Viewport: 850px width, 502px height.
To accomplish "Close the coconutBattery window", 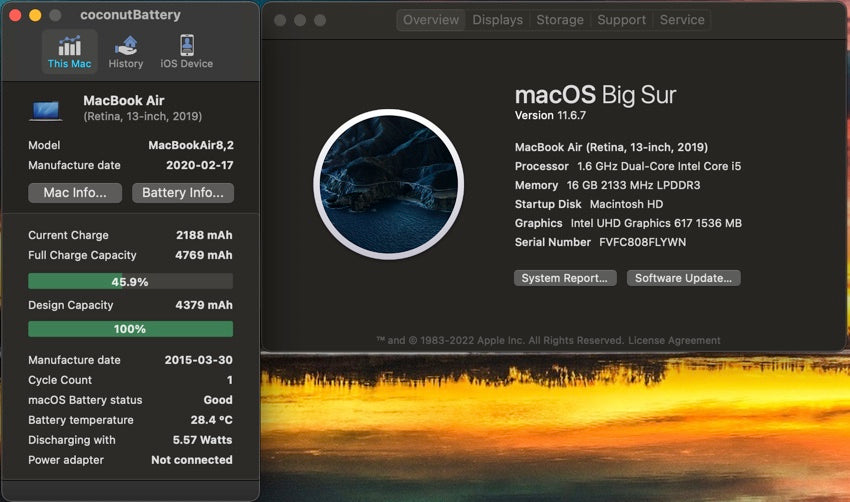I will click(x=15, y=15).
